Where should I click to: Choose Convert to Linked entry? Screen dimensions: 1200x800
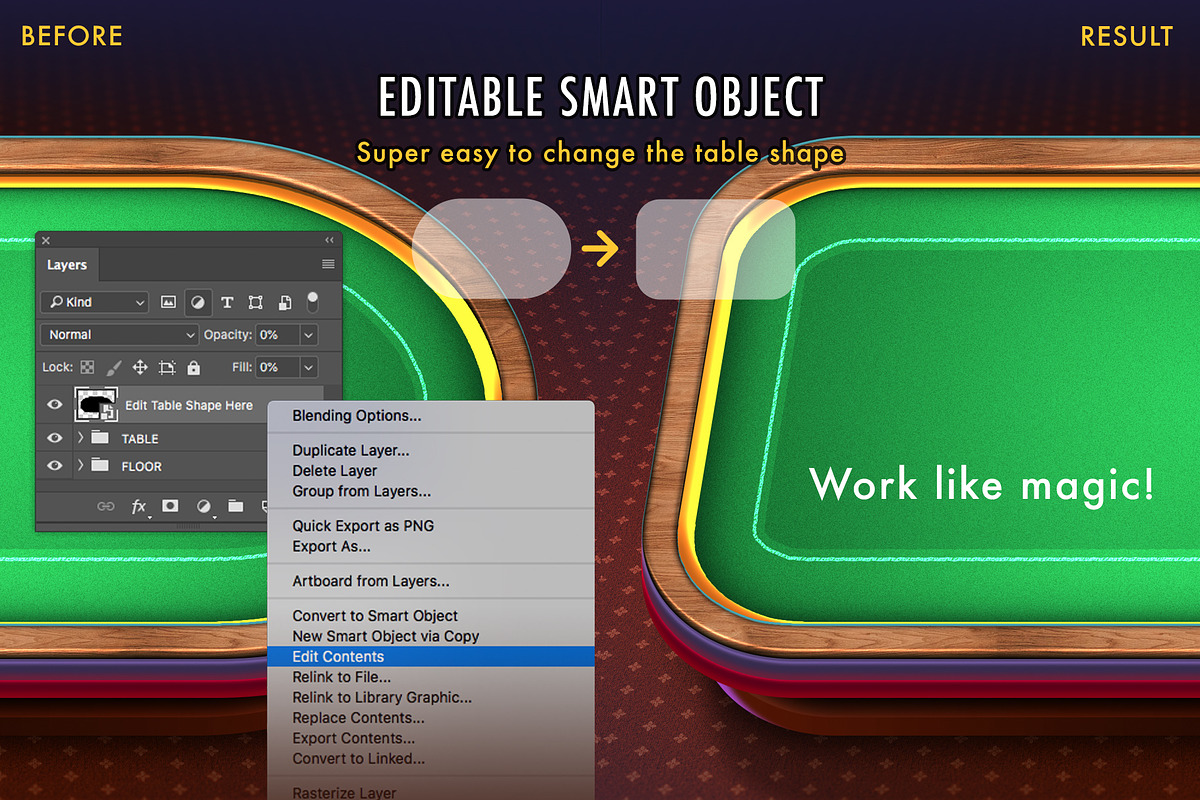coord(431,758)
